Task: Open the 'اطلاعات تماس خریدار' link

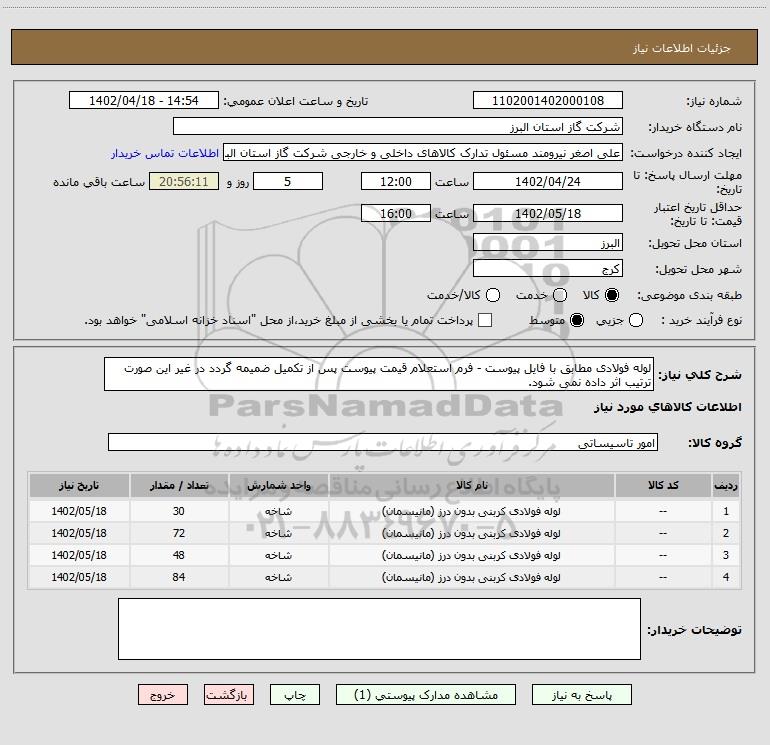Action: click(165, 154)
